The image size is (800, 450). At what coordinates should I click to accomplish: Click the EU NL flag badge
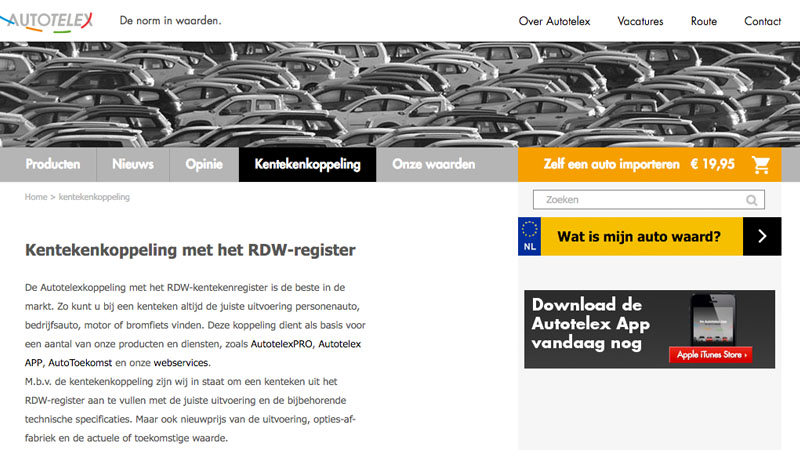click(530, 236)
